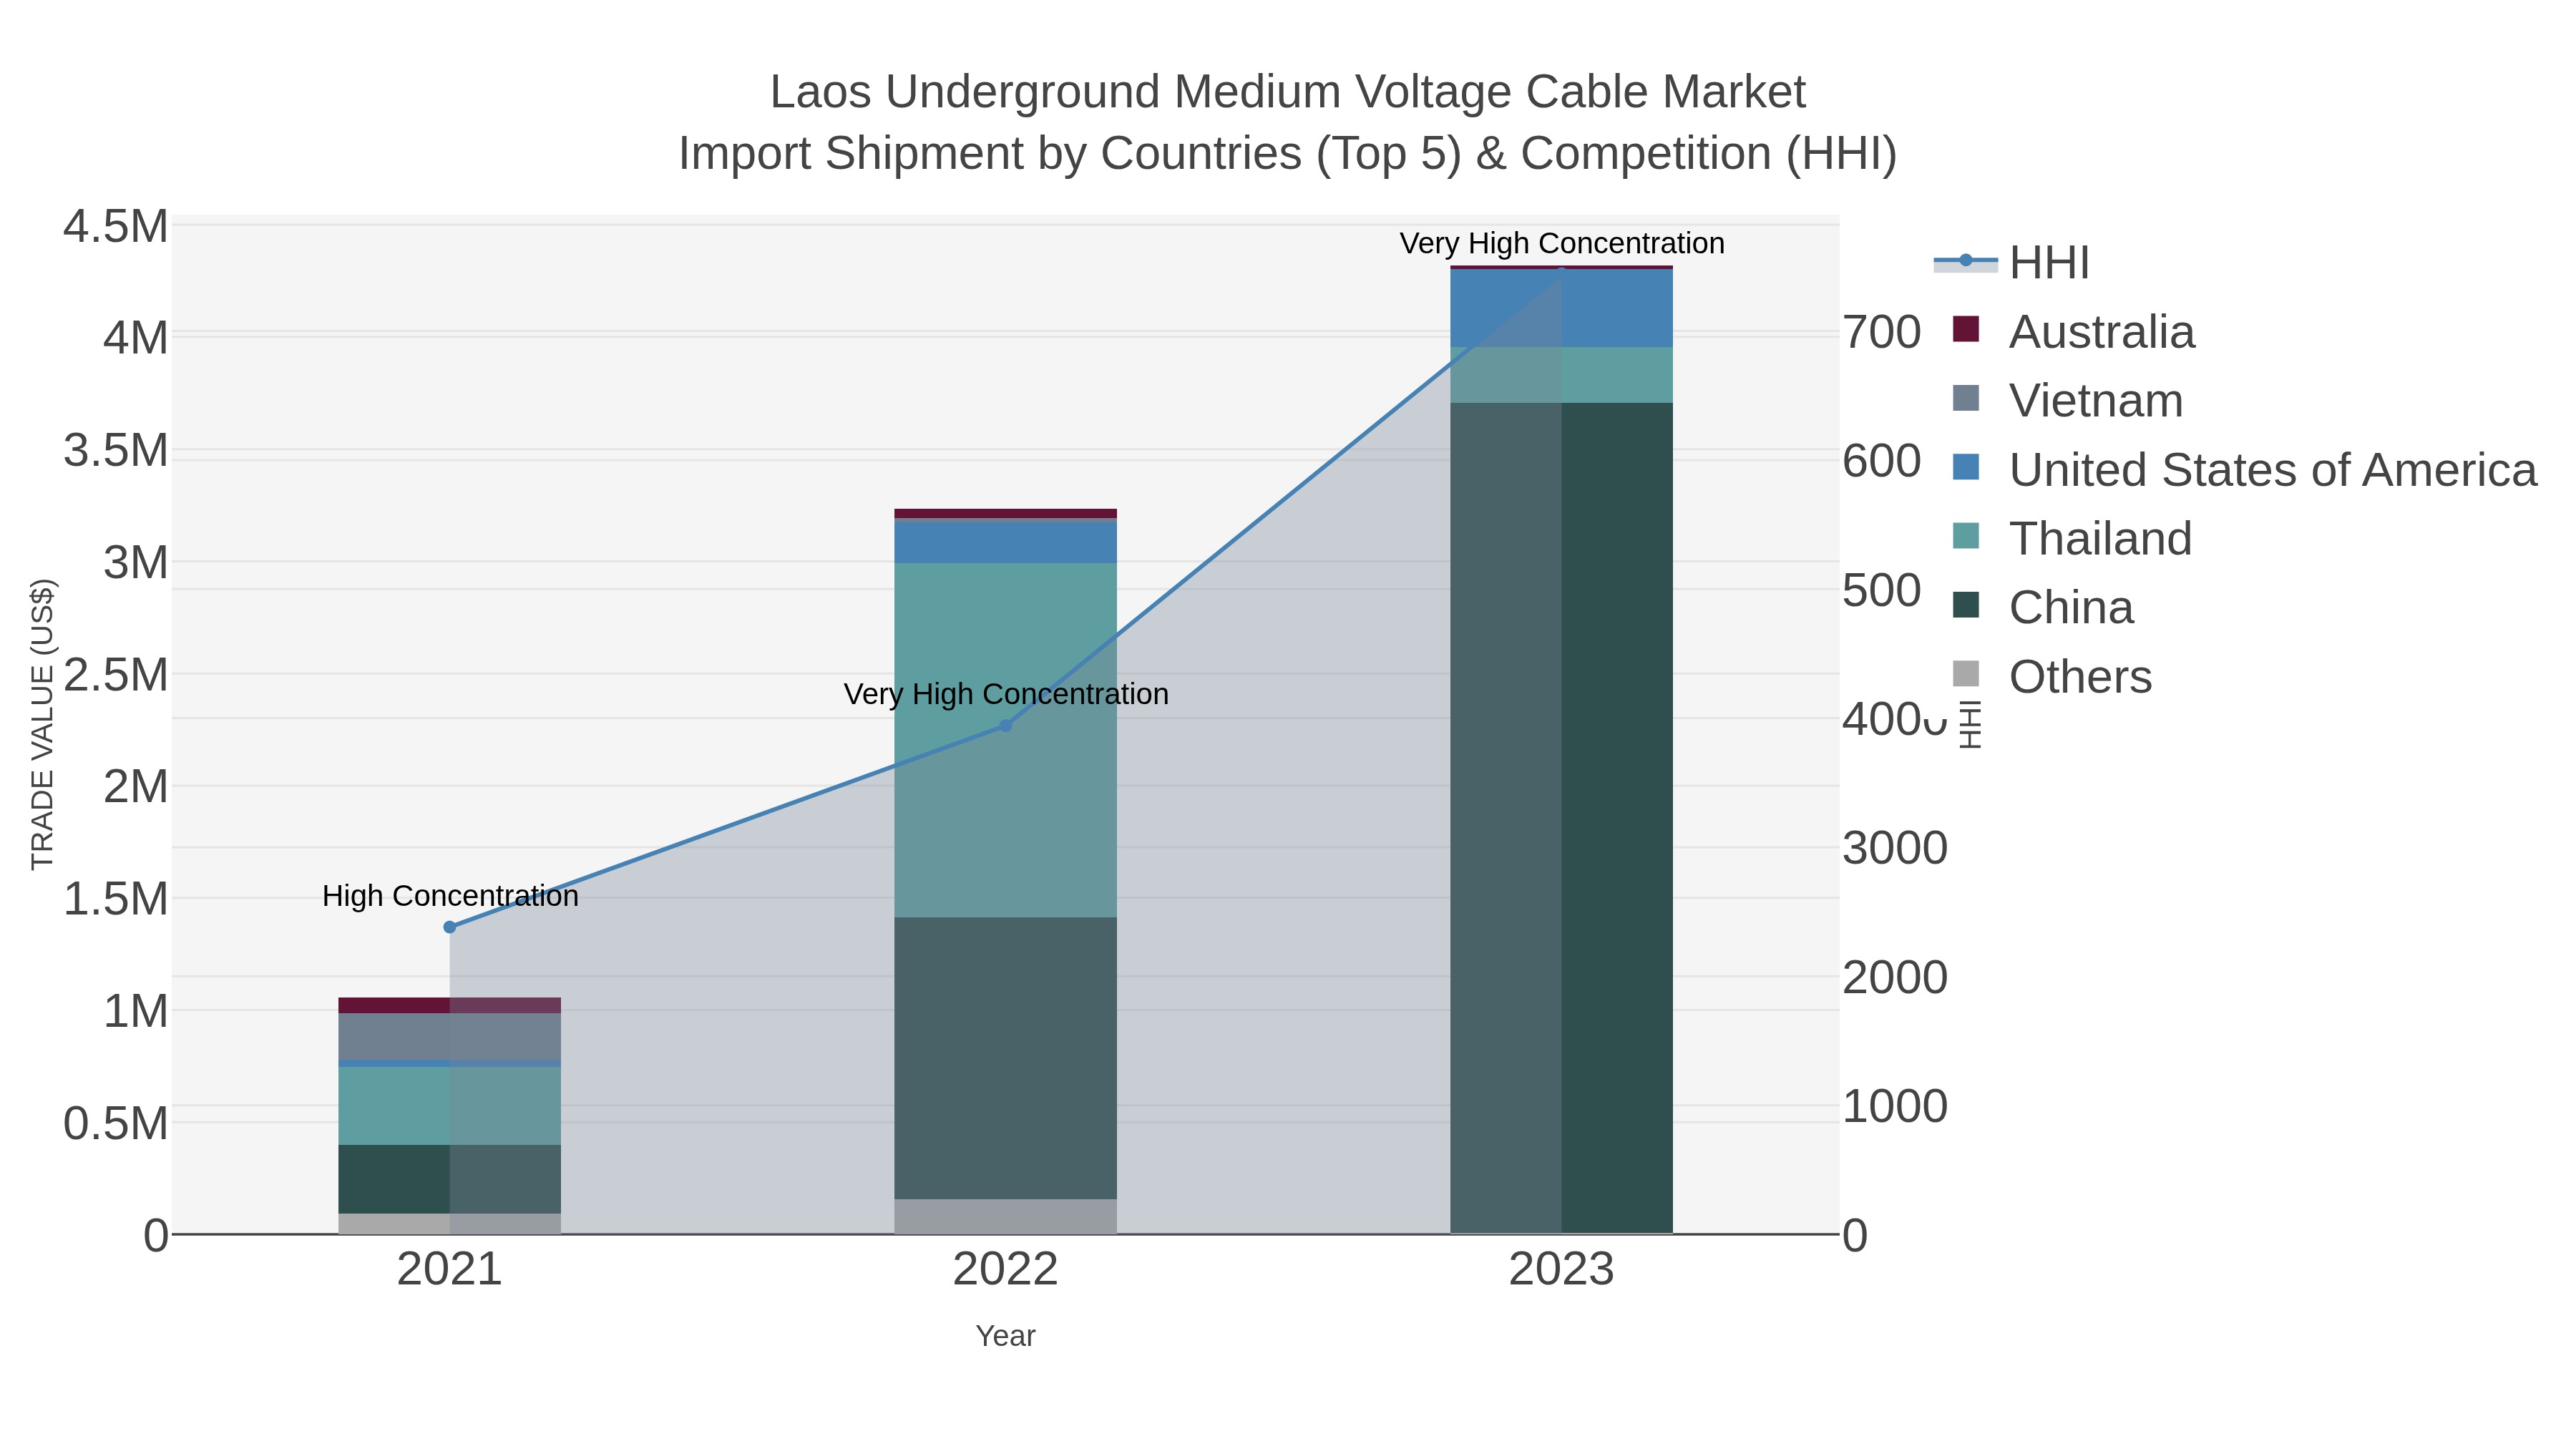Click the Others gray swatch in legend
Viewport: 2576px width, 1449px height.
pyautogui.click(x=1966, y=674)
